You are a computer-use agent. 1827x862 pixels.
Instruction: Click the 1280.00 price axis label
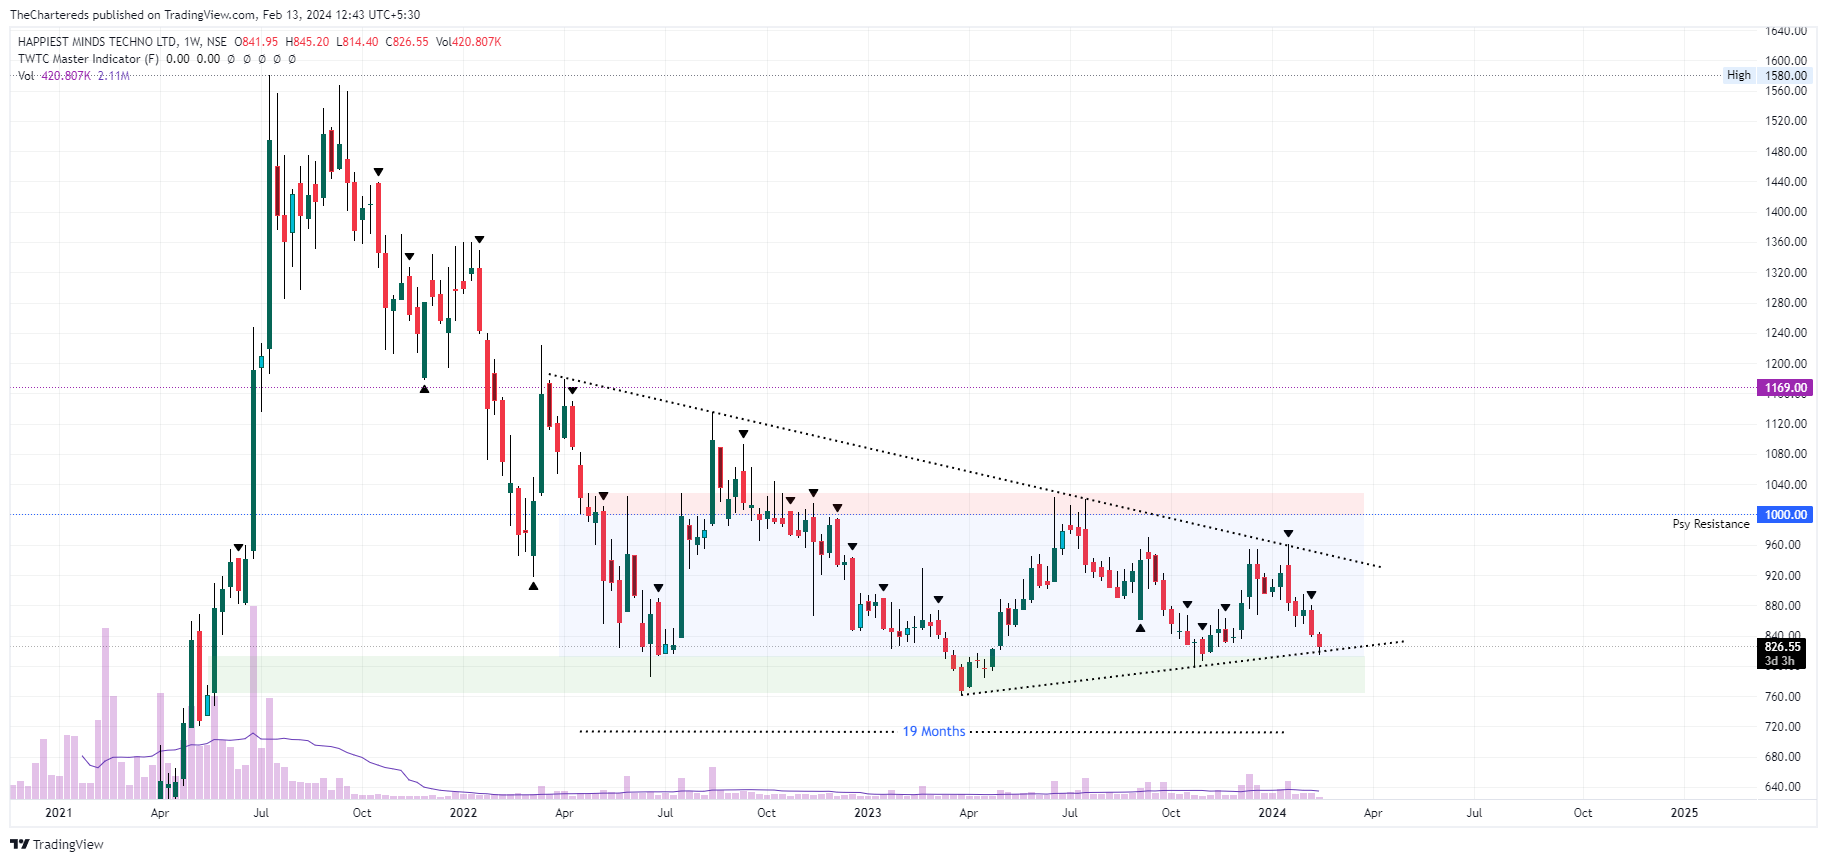(1786, 303)
